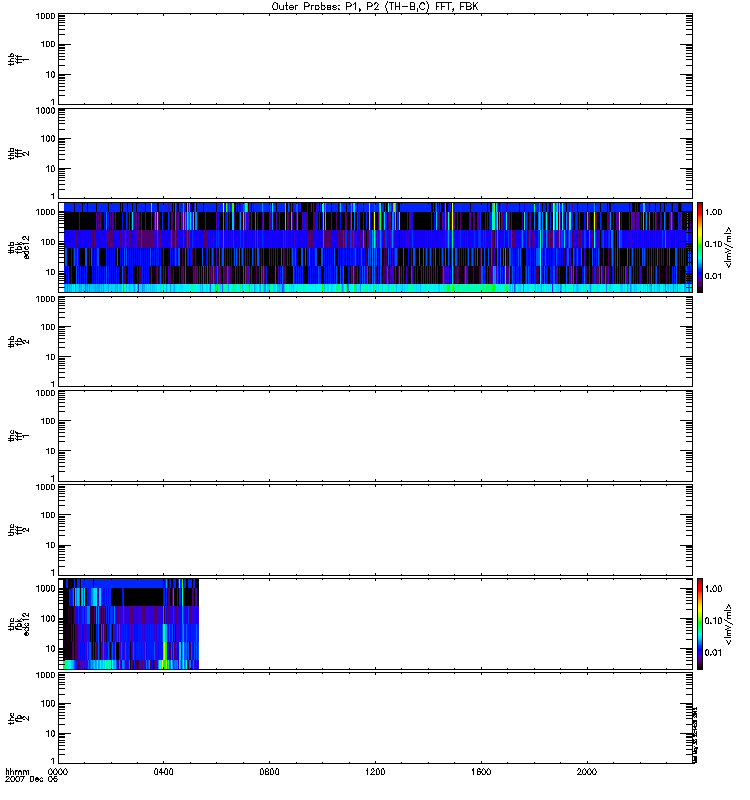Screen dimensions: 750x800
Task: Click the 0800 time axis label
Action: click(270, 773)
